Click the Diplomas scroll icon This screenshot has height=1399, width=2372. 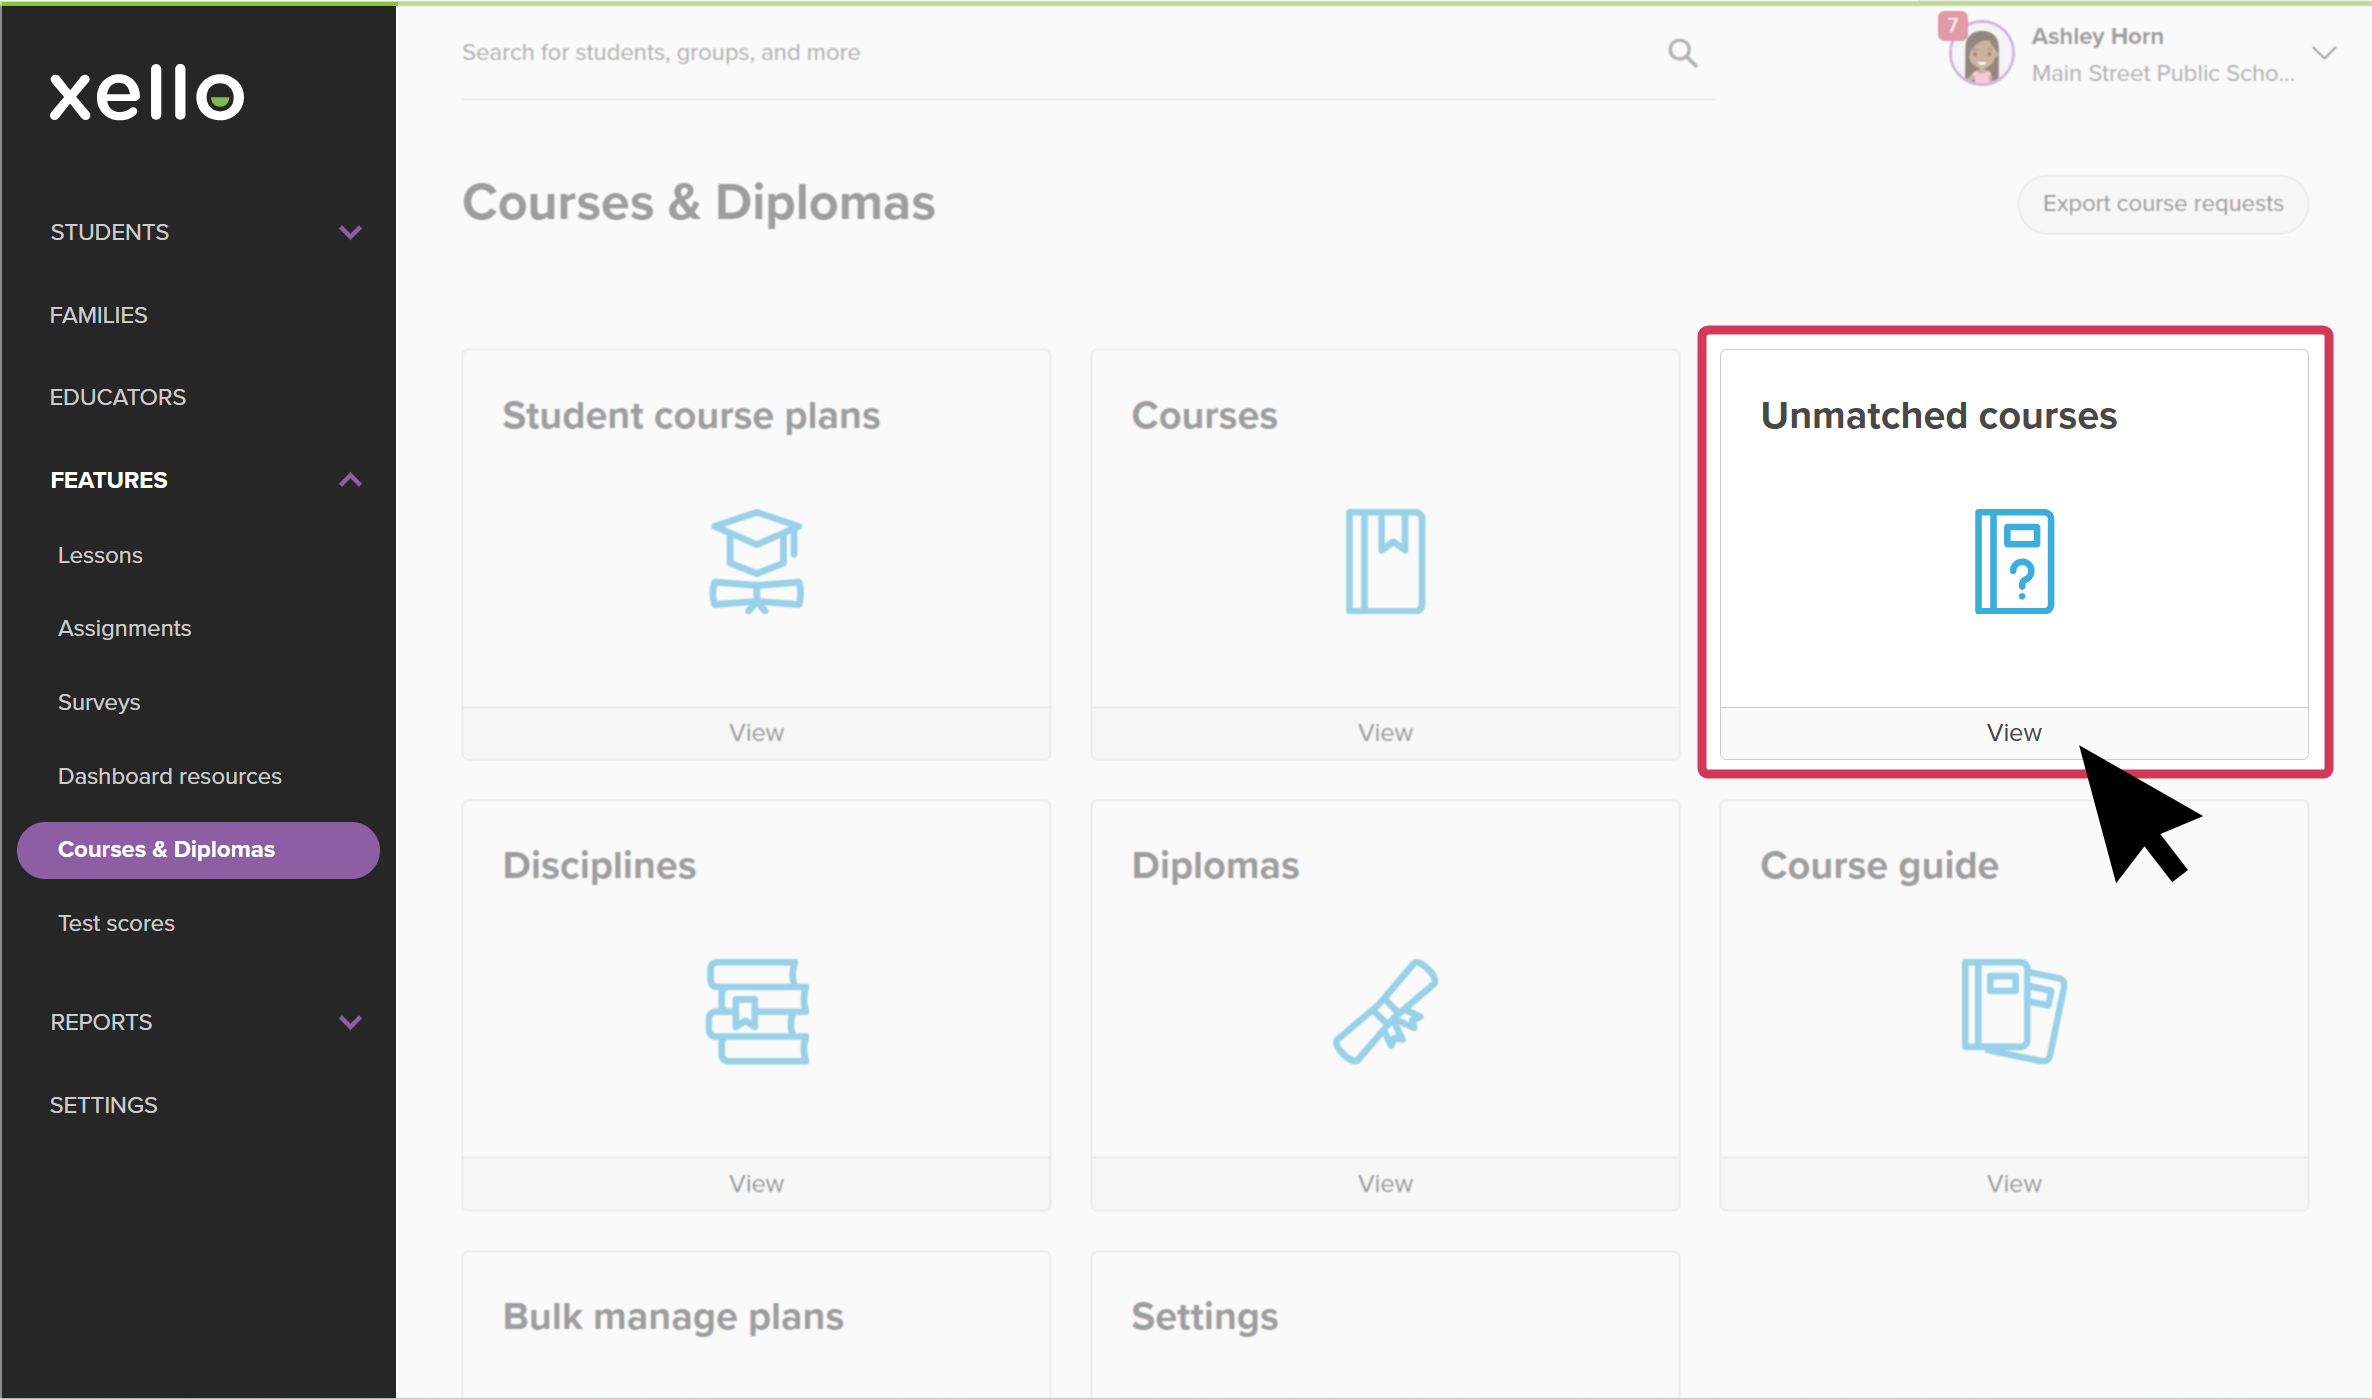(1385, 1011)
